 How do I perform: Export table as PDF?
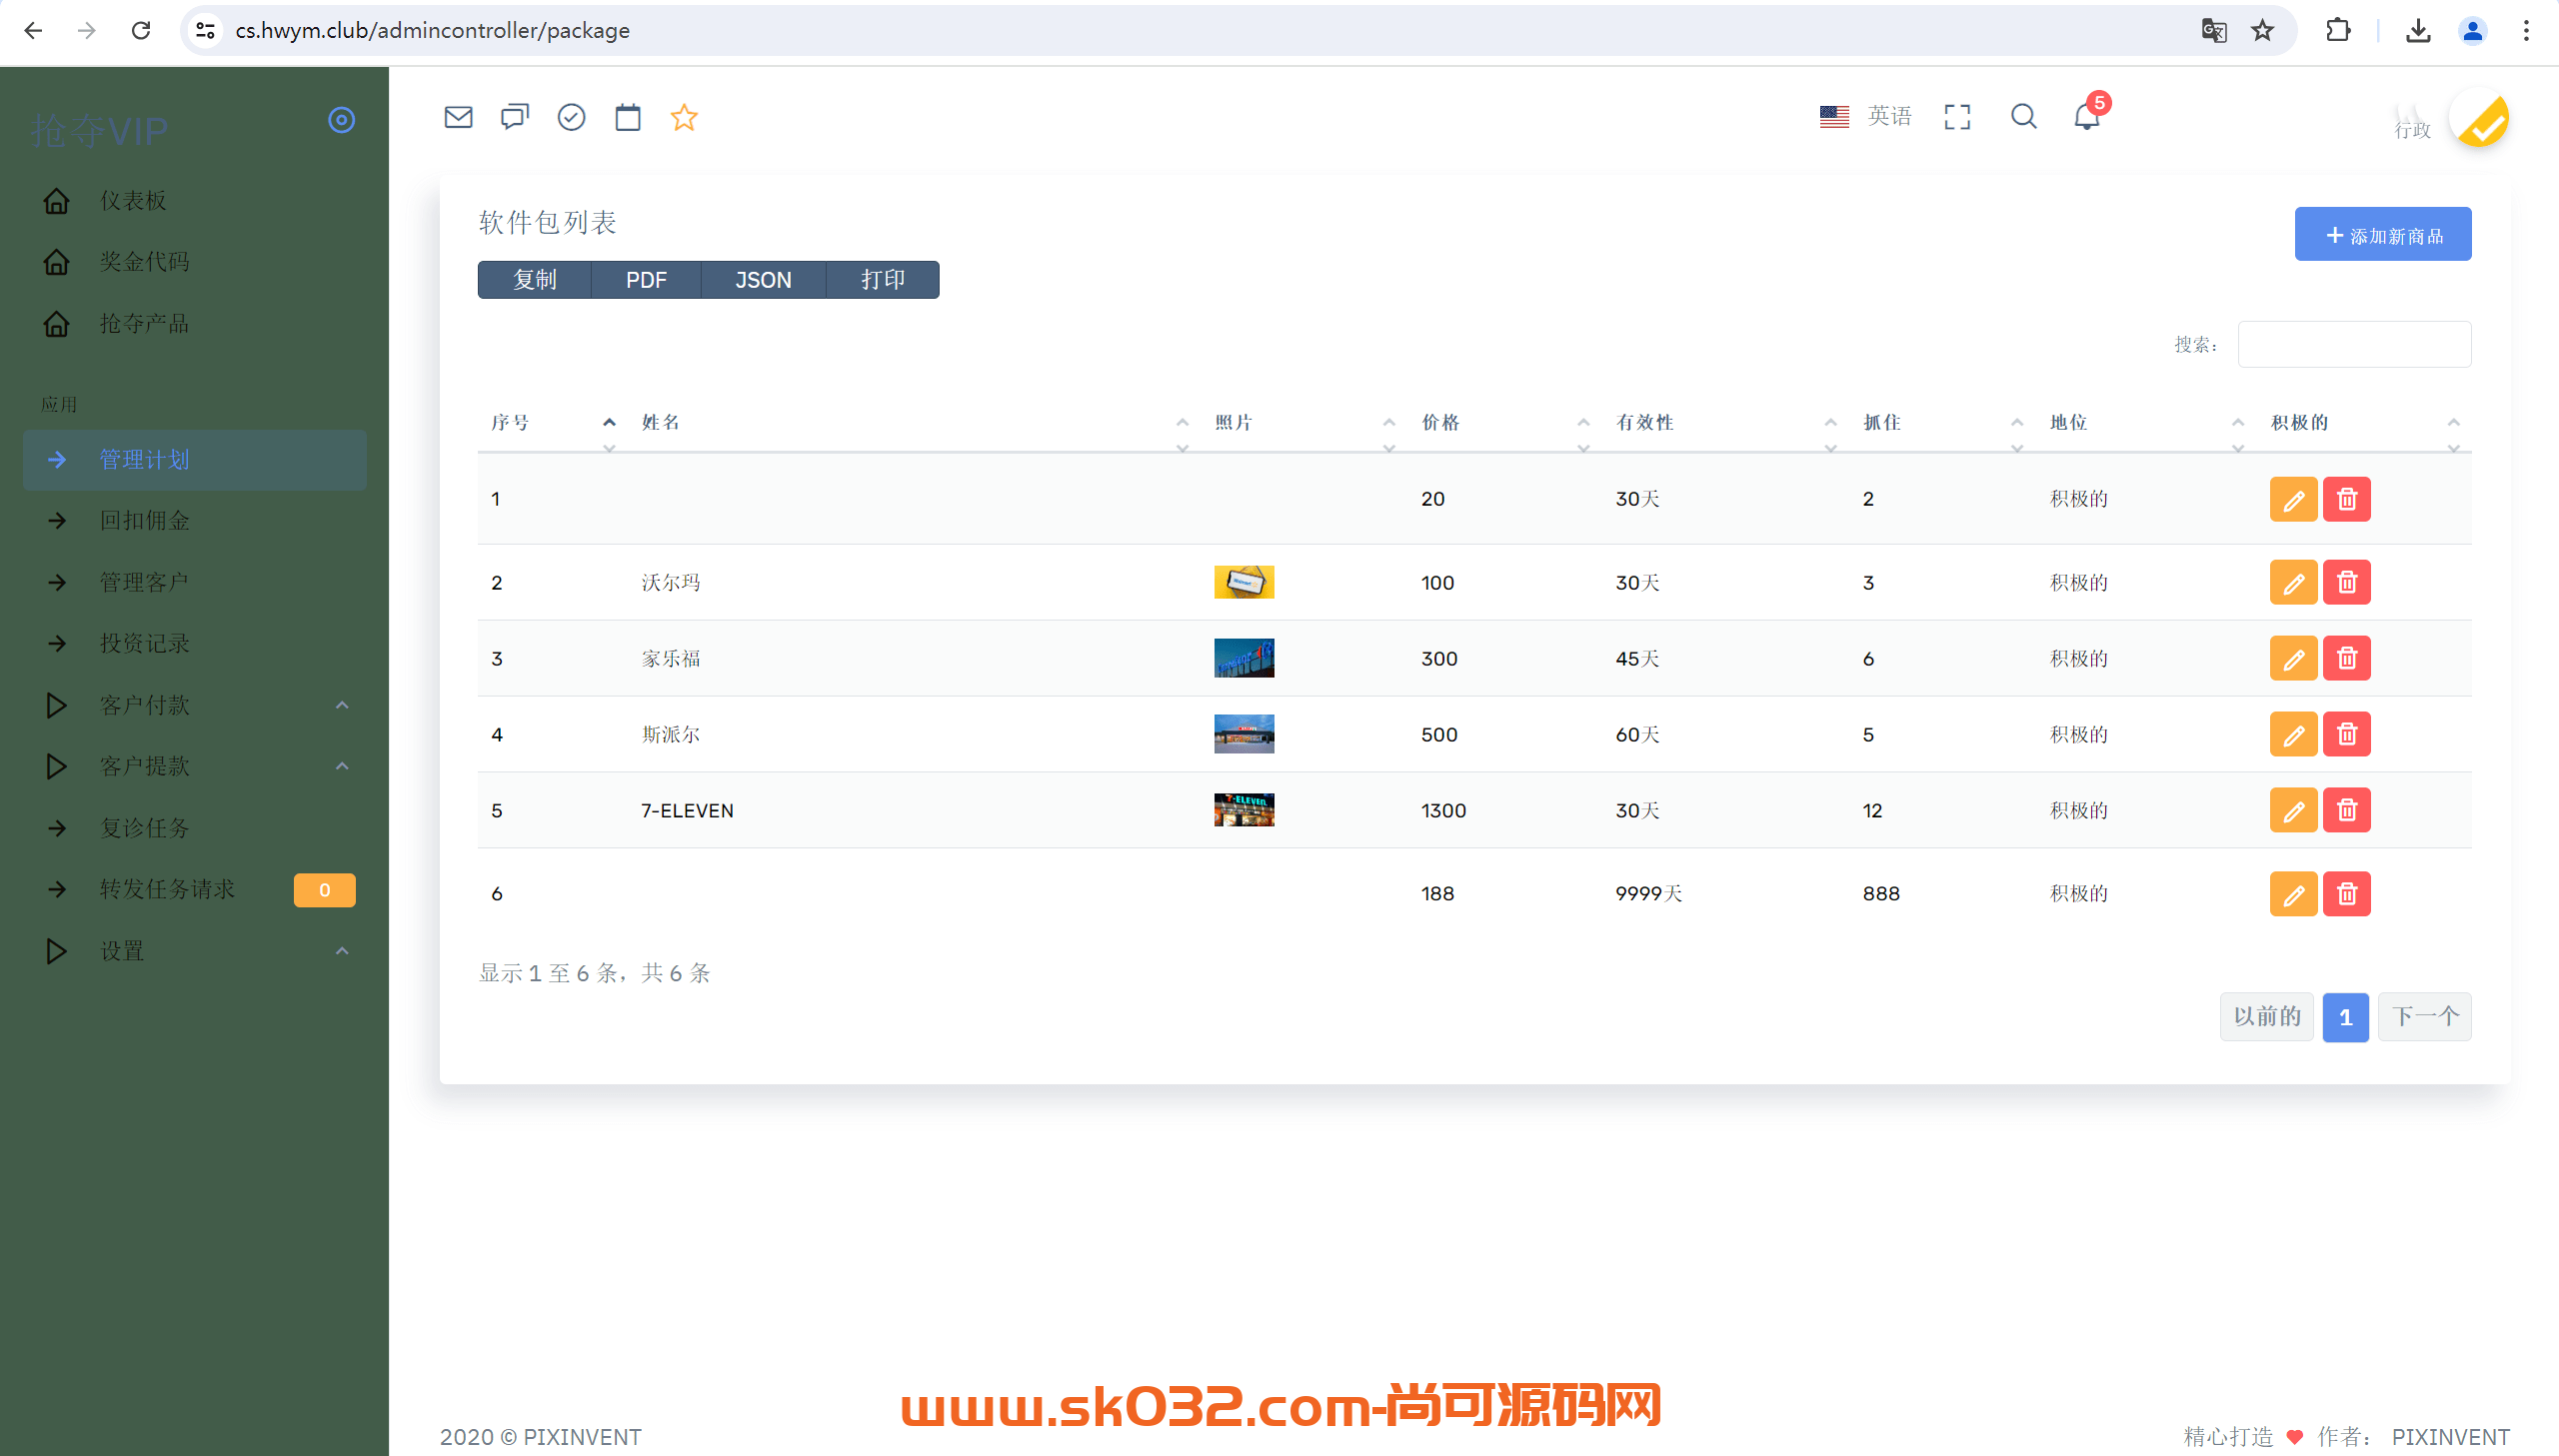click(646, 280)
